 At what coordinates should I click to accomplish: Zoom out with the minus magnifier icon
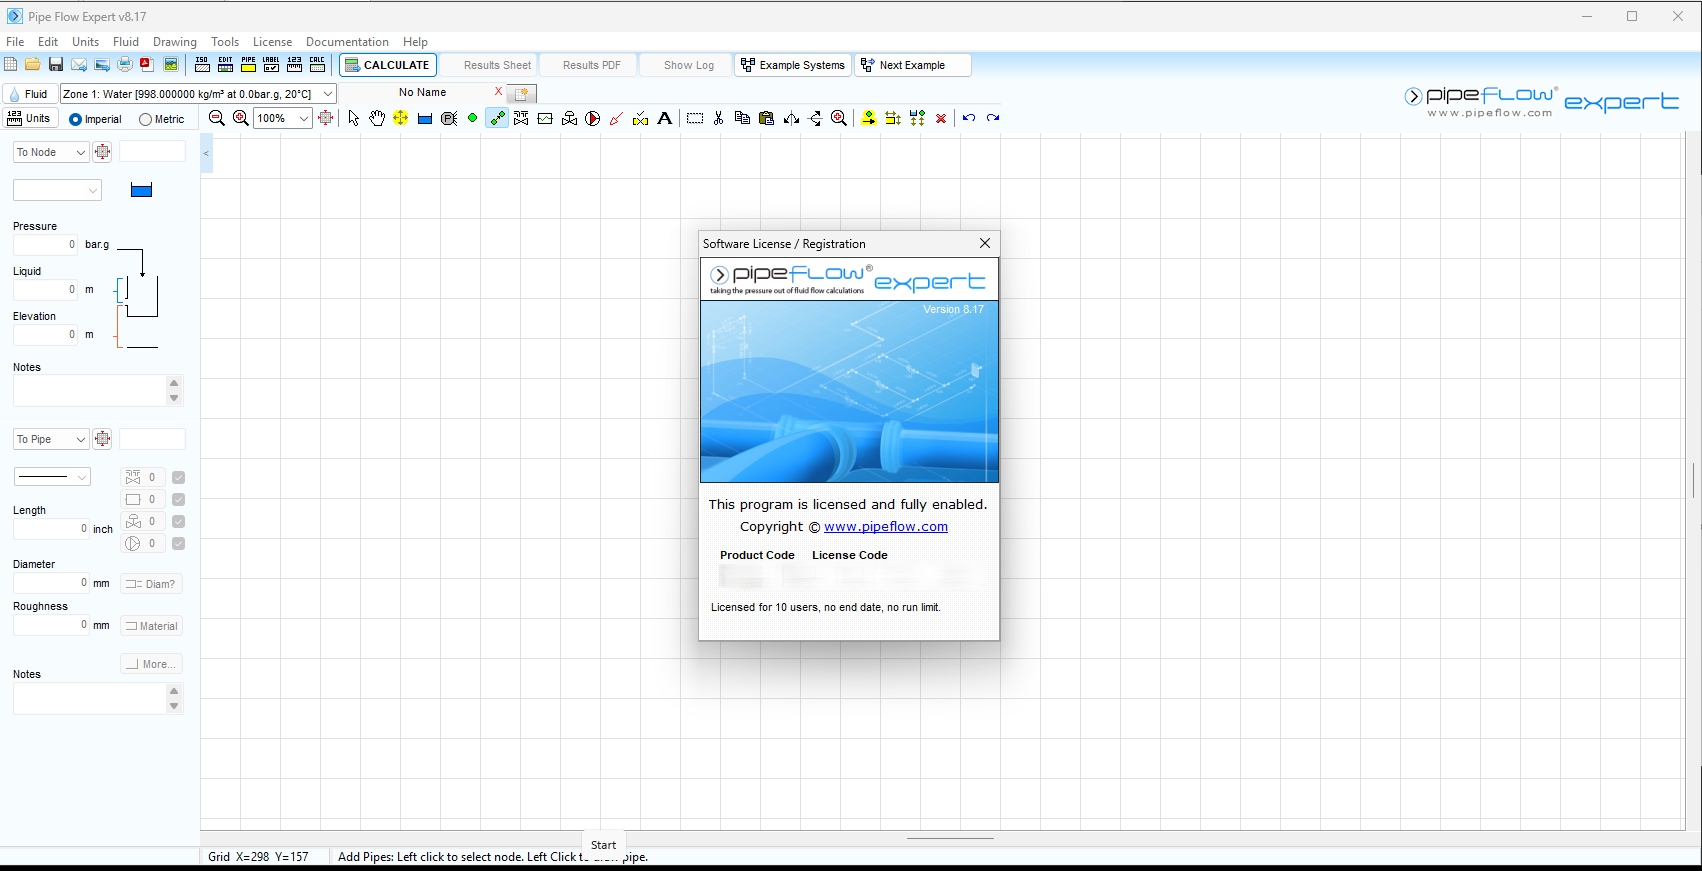click(216, 118)
